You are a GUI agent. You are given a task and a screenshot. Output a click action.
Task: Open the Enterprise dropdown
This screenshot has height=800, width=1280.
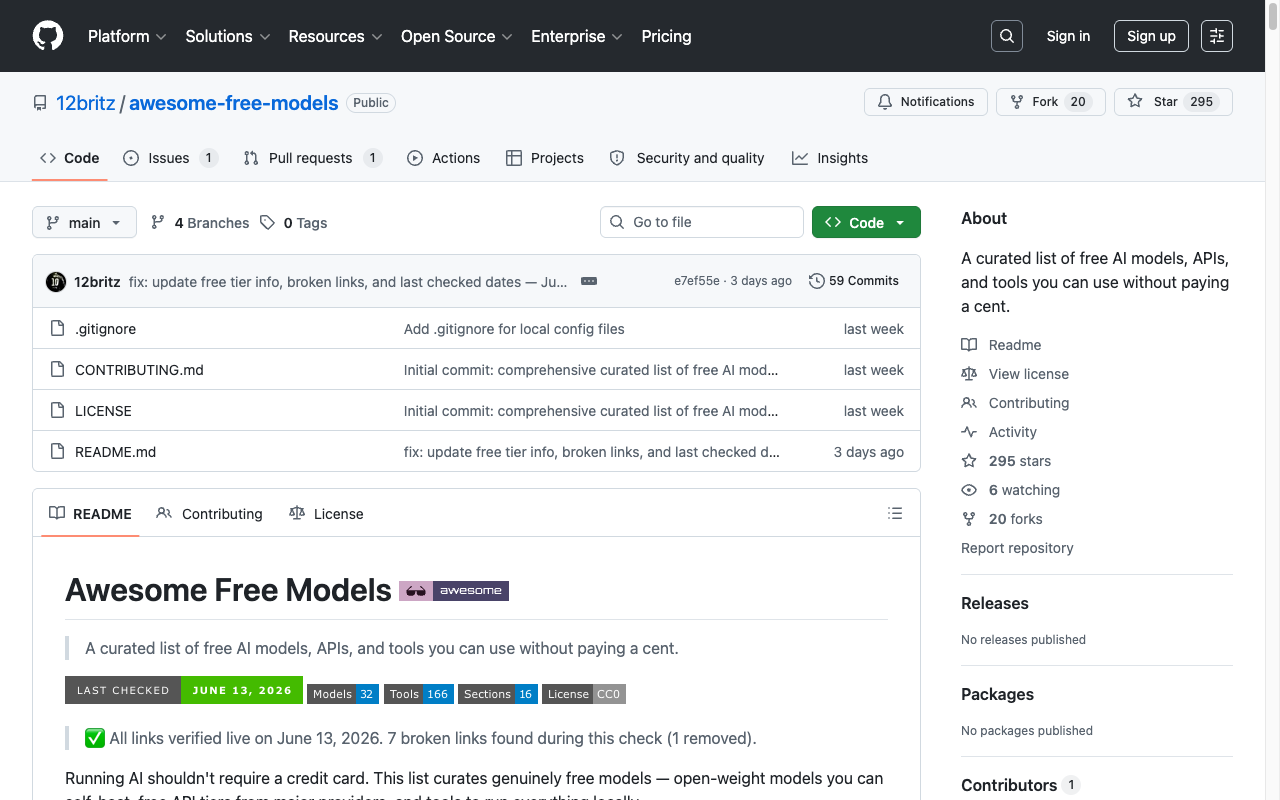(x=577, y=36)
